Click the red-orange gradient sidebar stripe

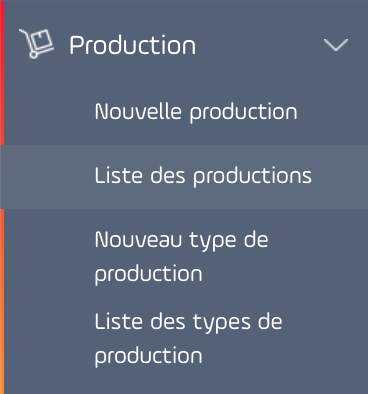[2, 197]
